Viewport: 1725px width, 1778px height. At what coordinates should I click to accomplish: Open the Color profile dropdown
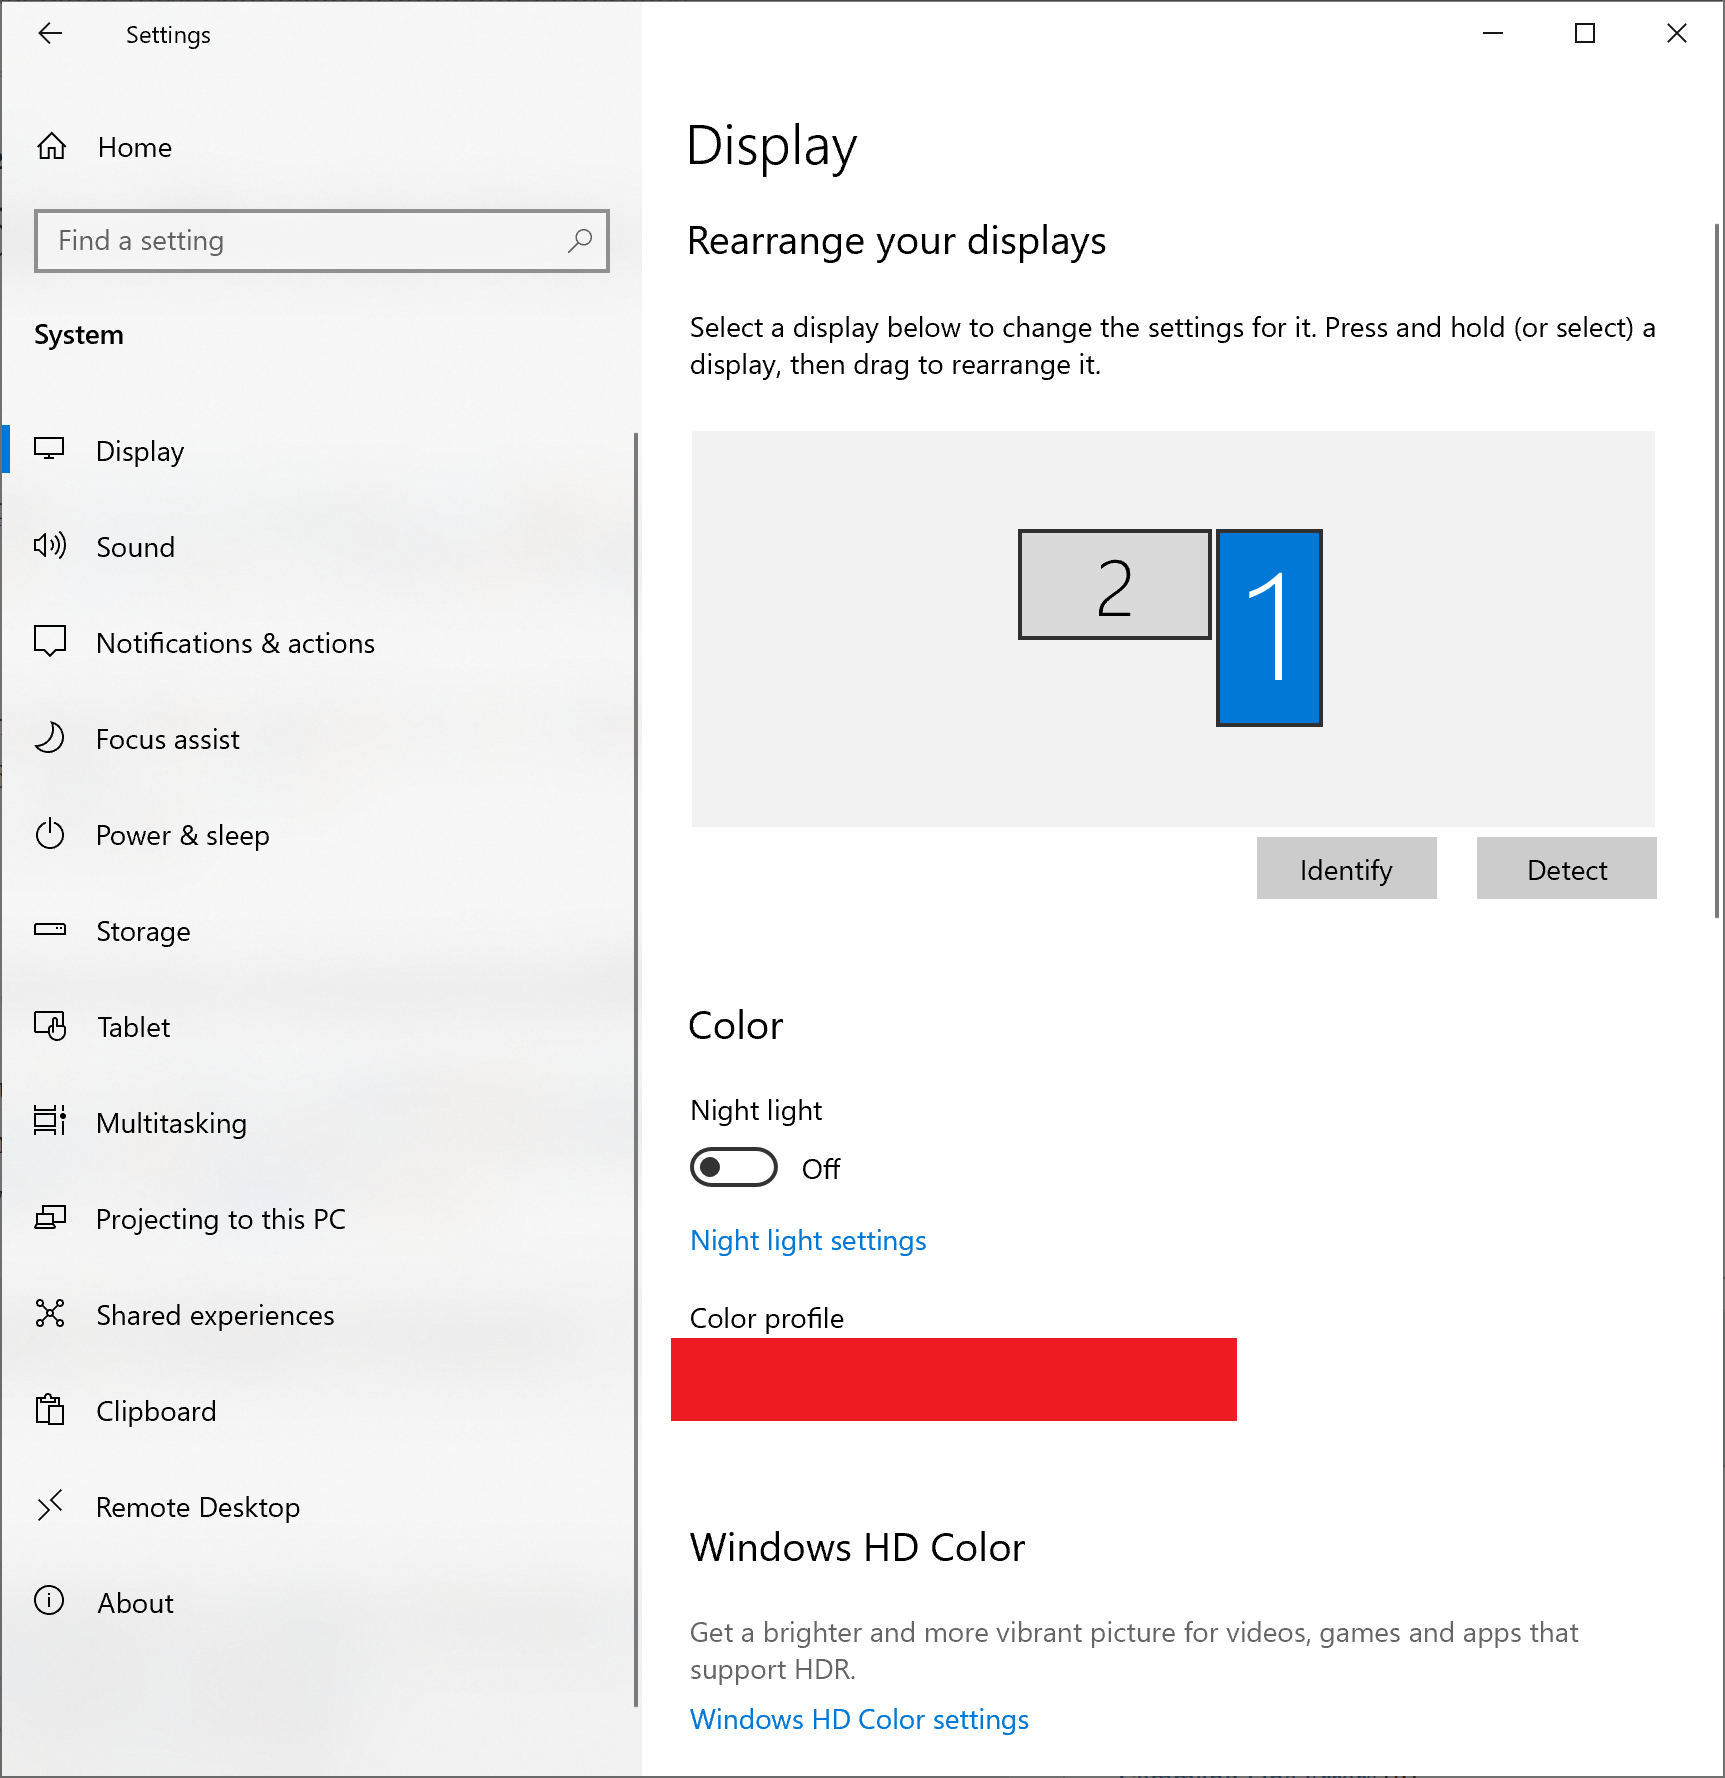pyautogui.click(x=953, y=1379)
